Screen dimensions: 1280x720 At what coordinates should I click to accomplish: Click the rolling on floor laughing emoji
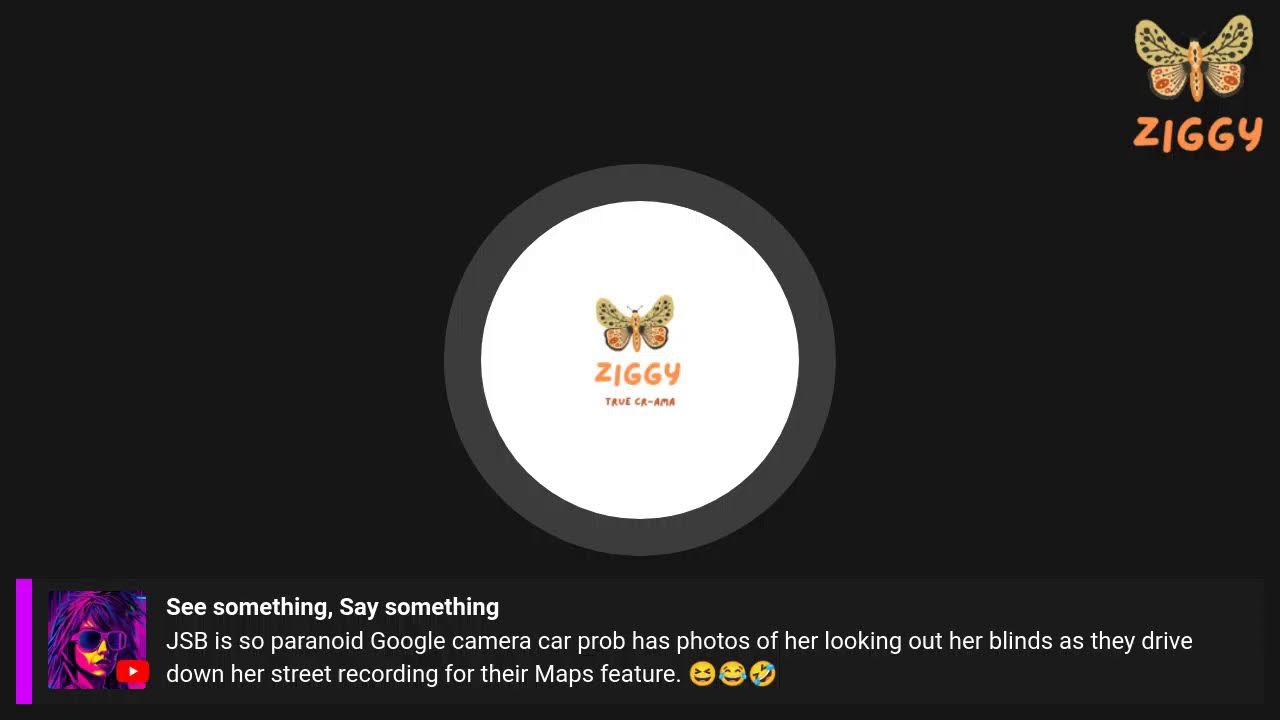pyautogui.click(x=762, y=675)
